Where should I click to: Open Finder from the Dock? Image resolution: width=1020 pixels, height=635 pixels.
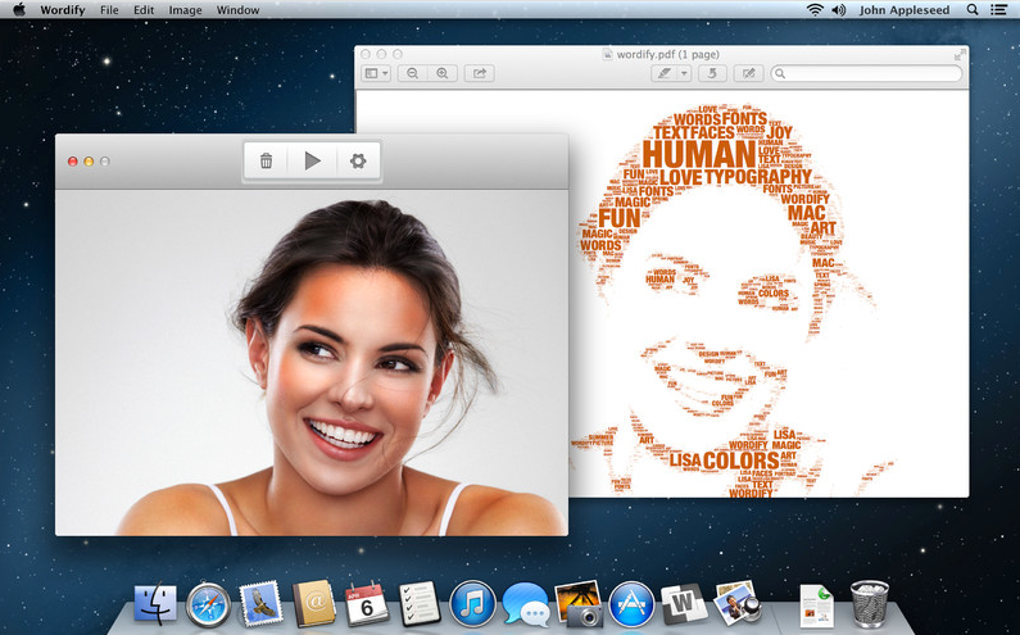click(x=155, y=604)
